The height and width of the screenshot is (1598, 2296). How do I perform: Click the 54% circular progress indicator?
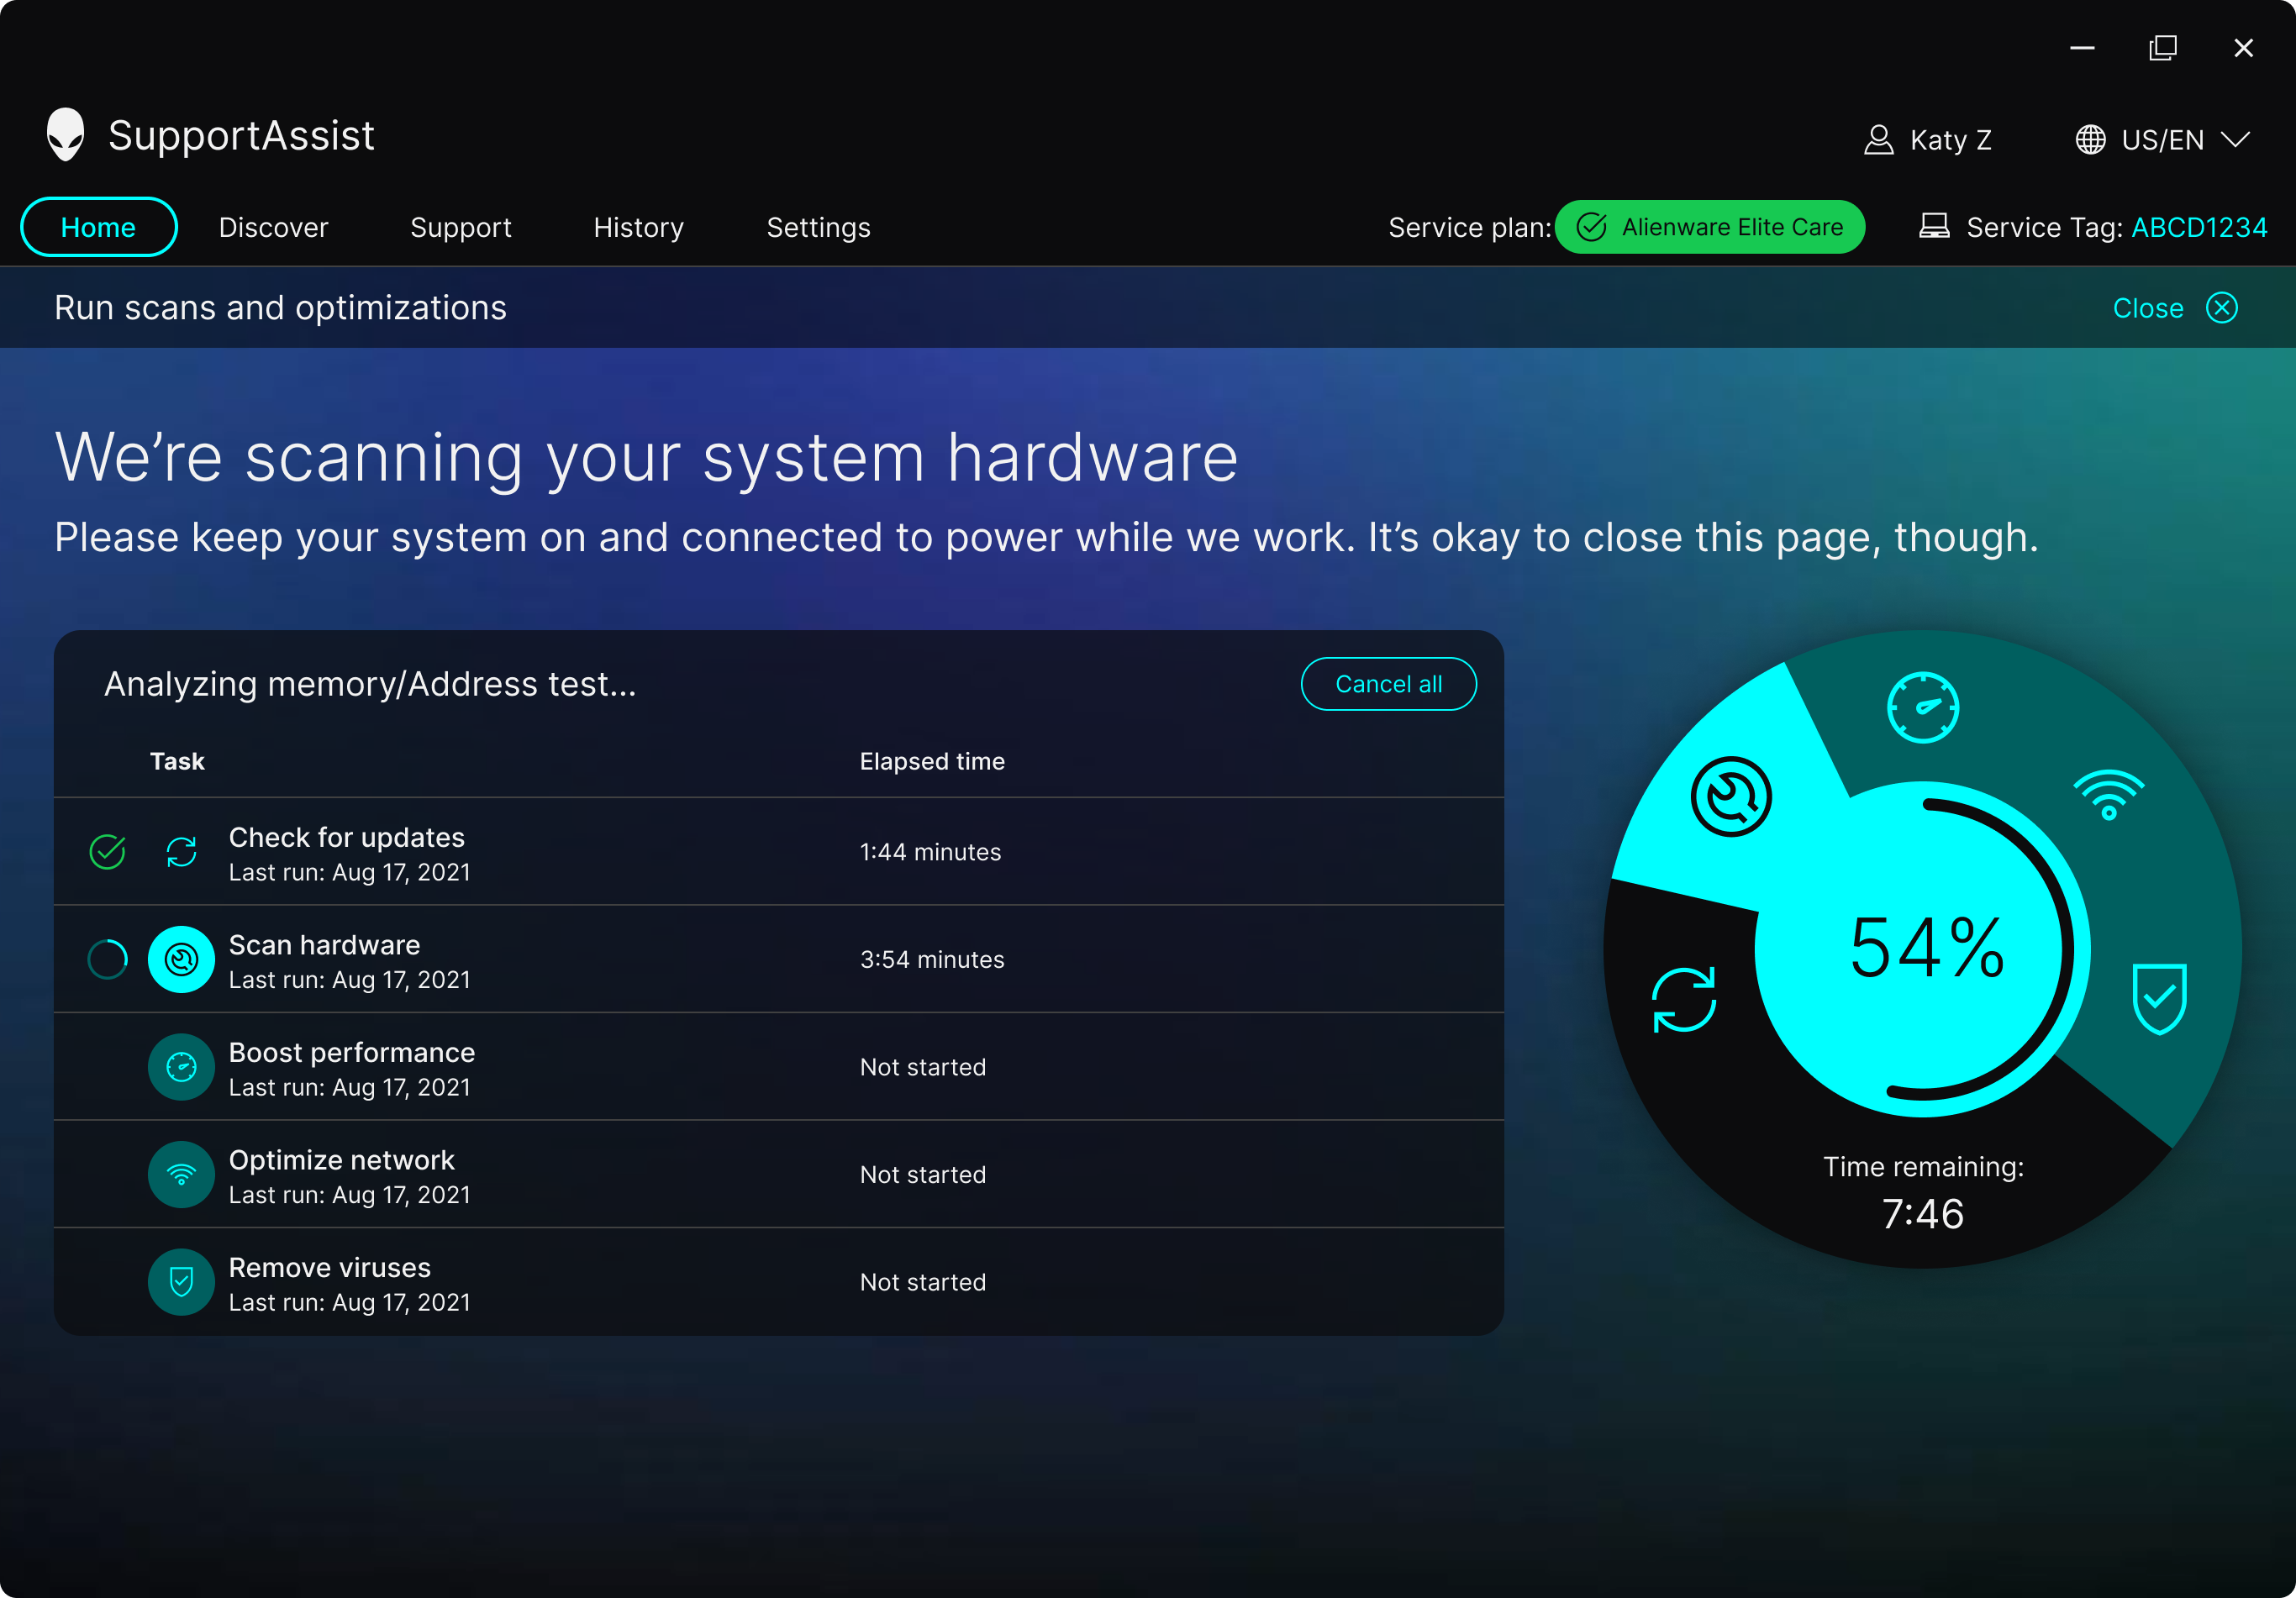click(x=1924, y=948)
